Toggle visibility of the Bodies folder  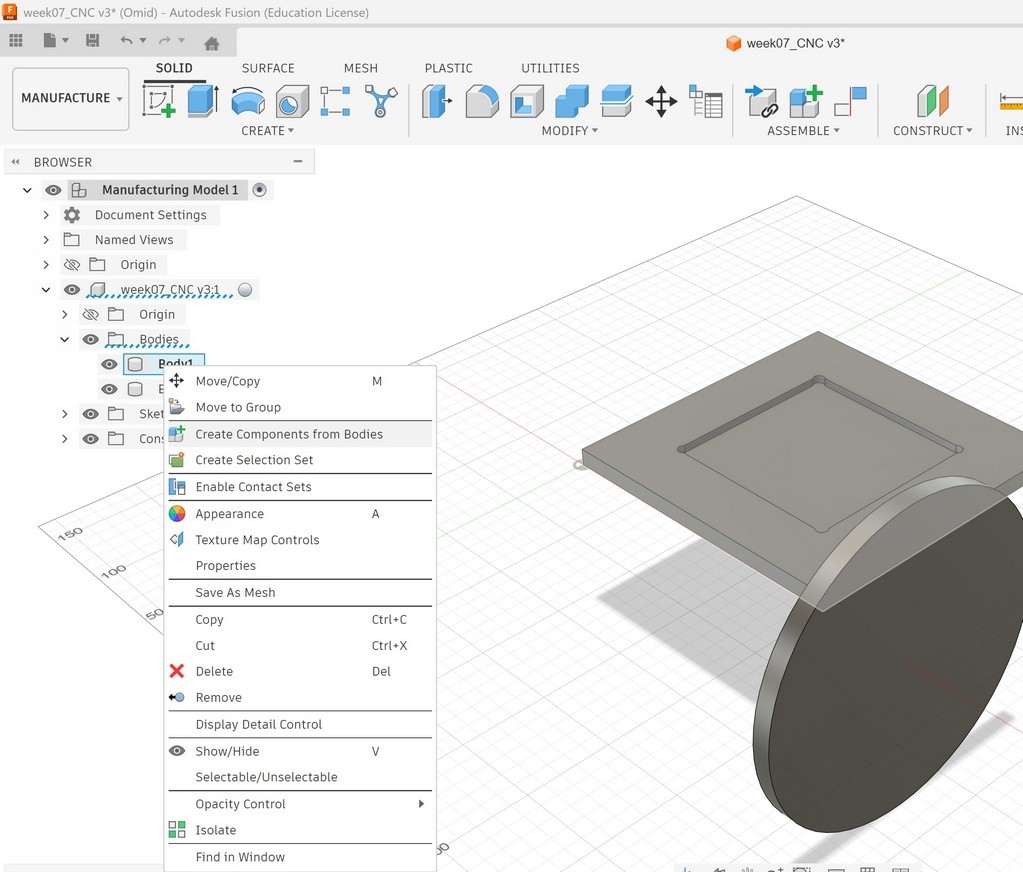click(x=90, y=338)
